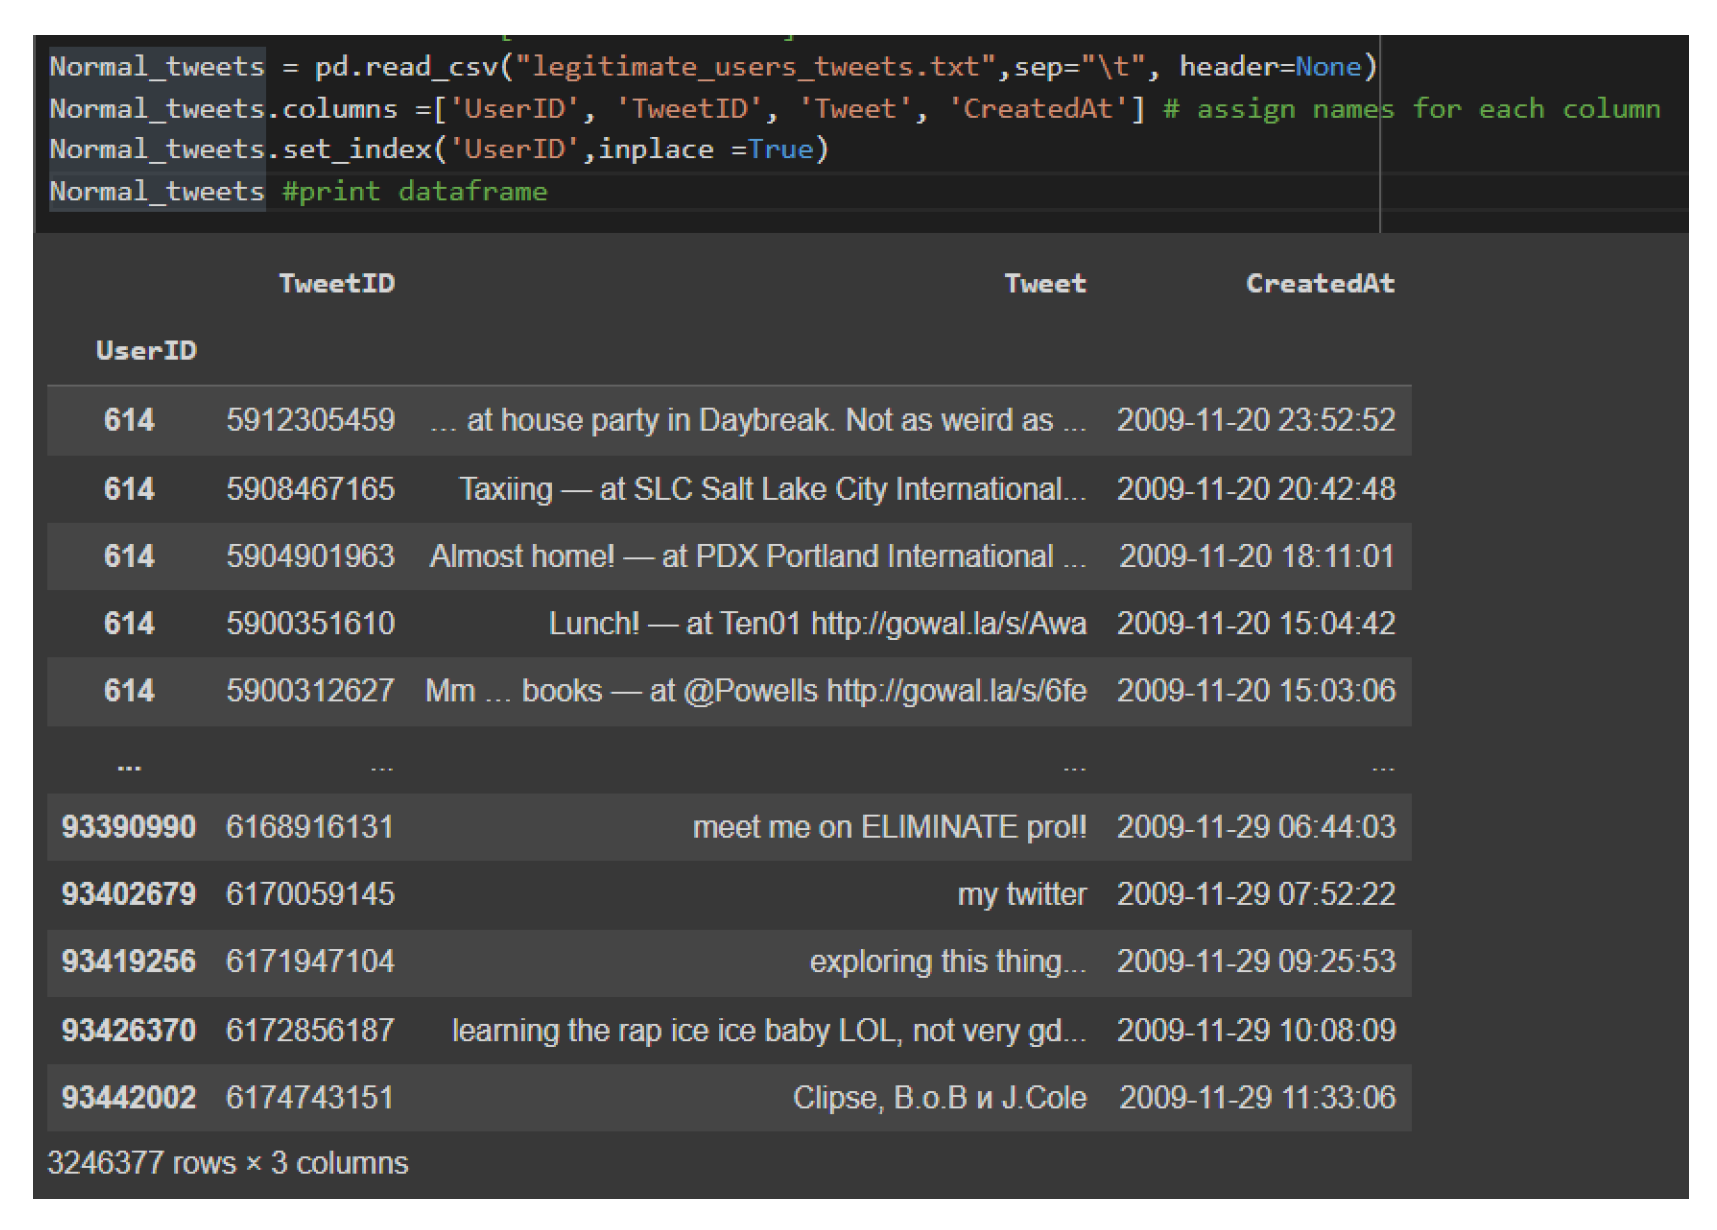Image resolution: width=1717 pixels, height=1230 pixels.
Task: Click the http://gowal.la/s/6fe link text
Action: 955,691
